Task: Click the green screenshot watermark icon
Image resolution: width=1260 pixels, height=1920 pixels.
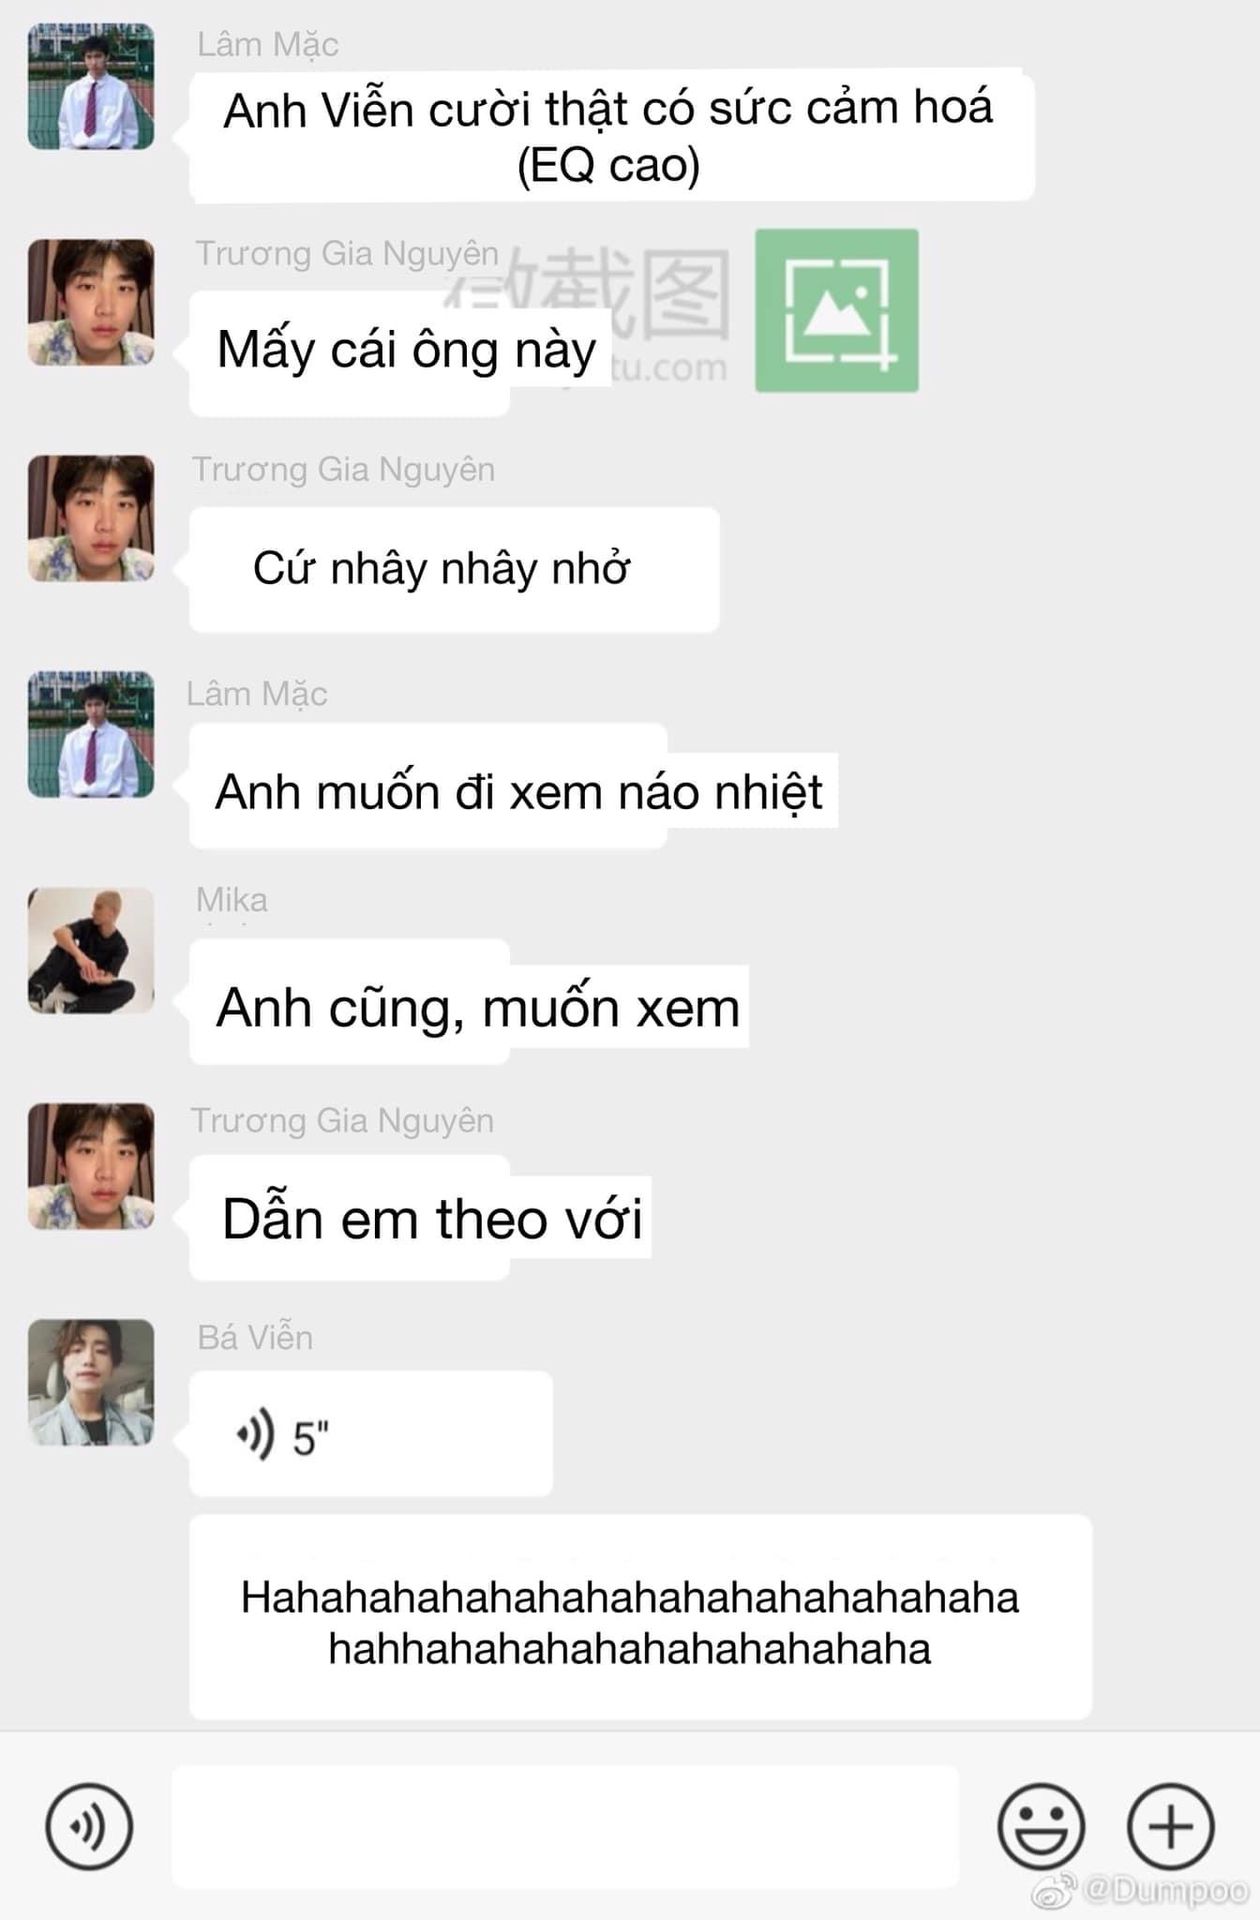Action: [837, 310]
